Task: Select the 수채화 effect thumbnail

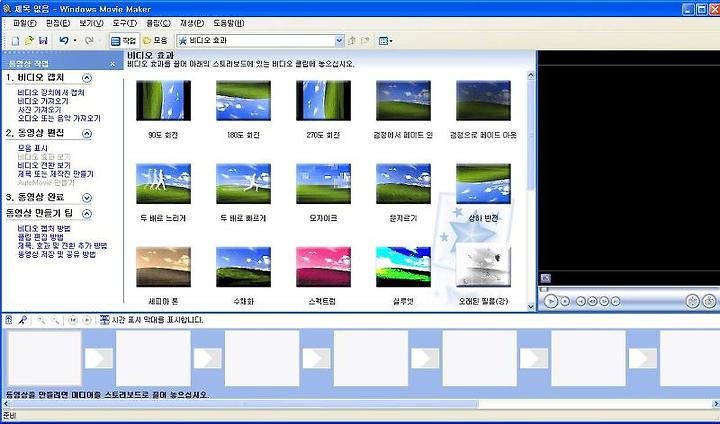Action: [243, 267]
